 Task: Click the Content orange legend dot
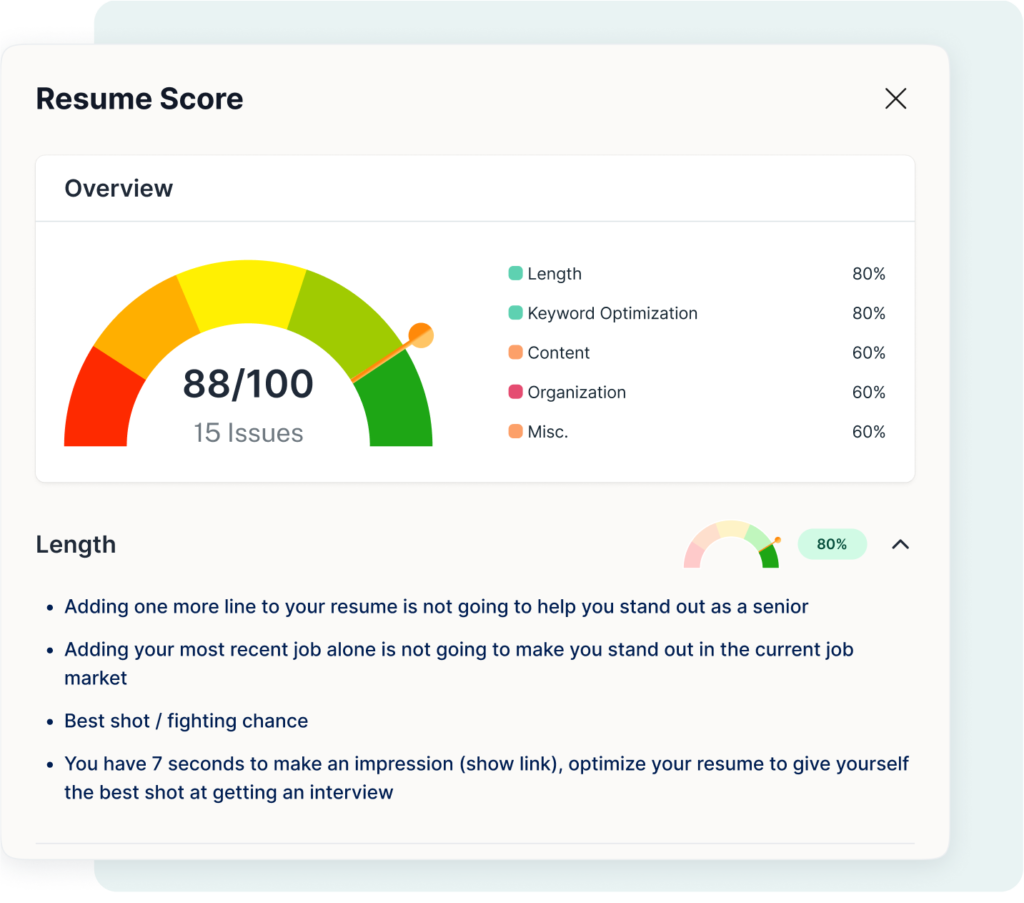(515, 352)
